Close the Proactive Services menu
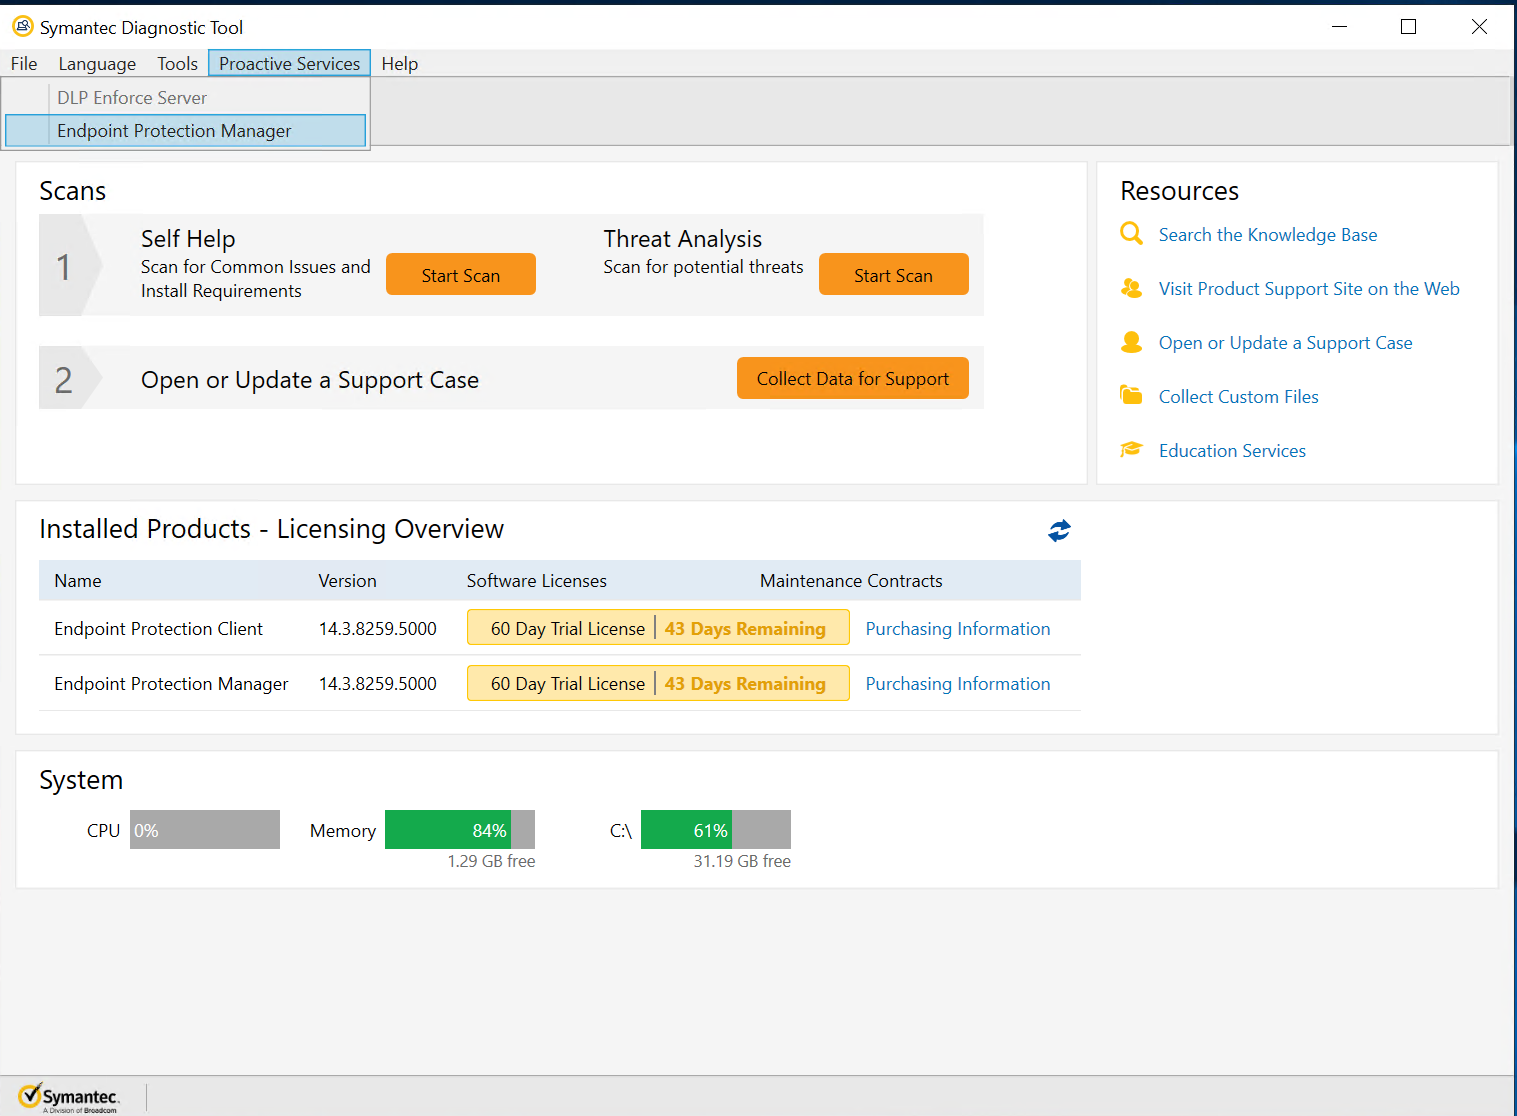Image resolution: width=1517 pixels, height=1116 pixels. tap(289, 63)
